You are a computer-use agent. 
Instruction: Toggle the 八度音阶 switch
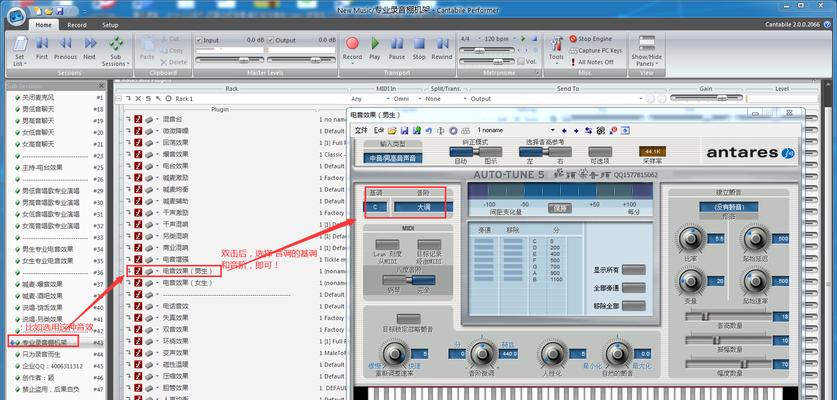pos(409,280)
